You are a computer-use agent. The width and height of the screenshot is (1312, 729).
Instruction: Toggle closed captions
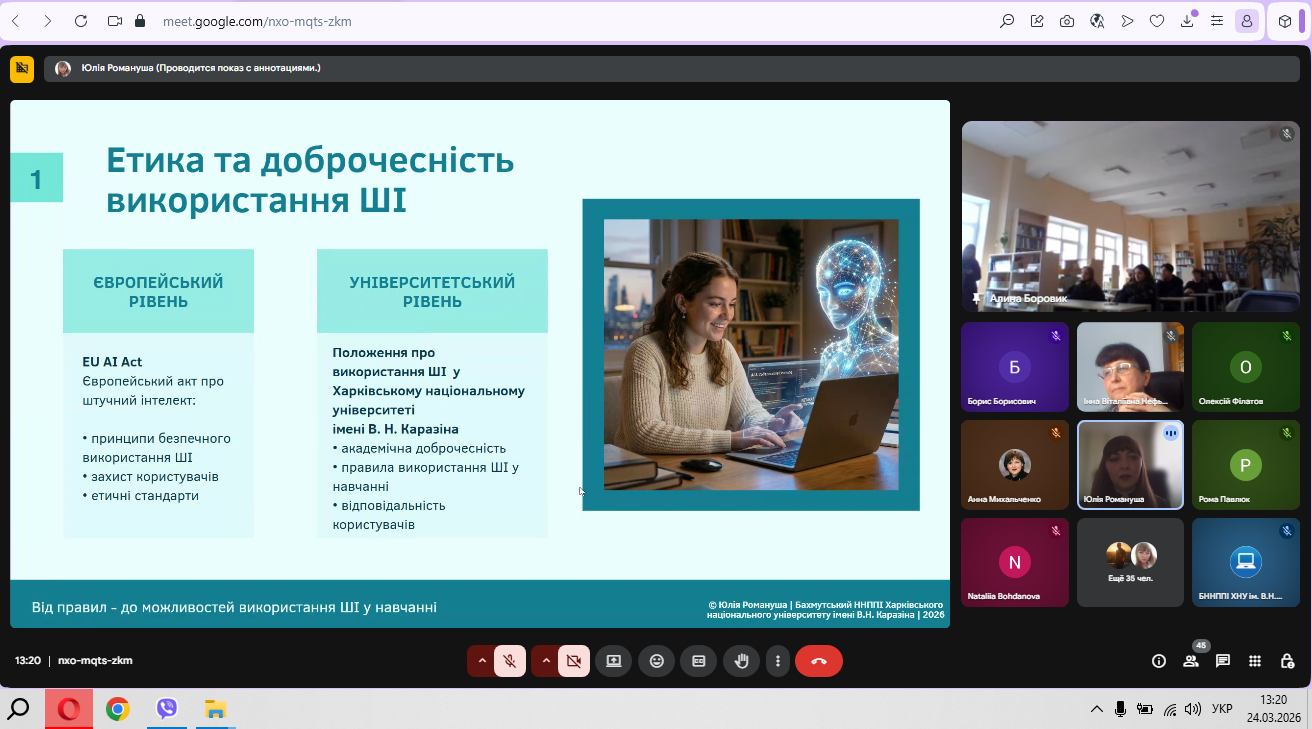[x=699, y=661]
